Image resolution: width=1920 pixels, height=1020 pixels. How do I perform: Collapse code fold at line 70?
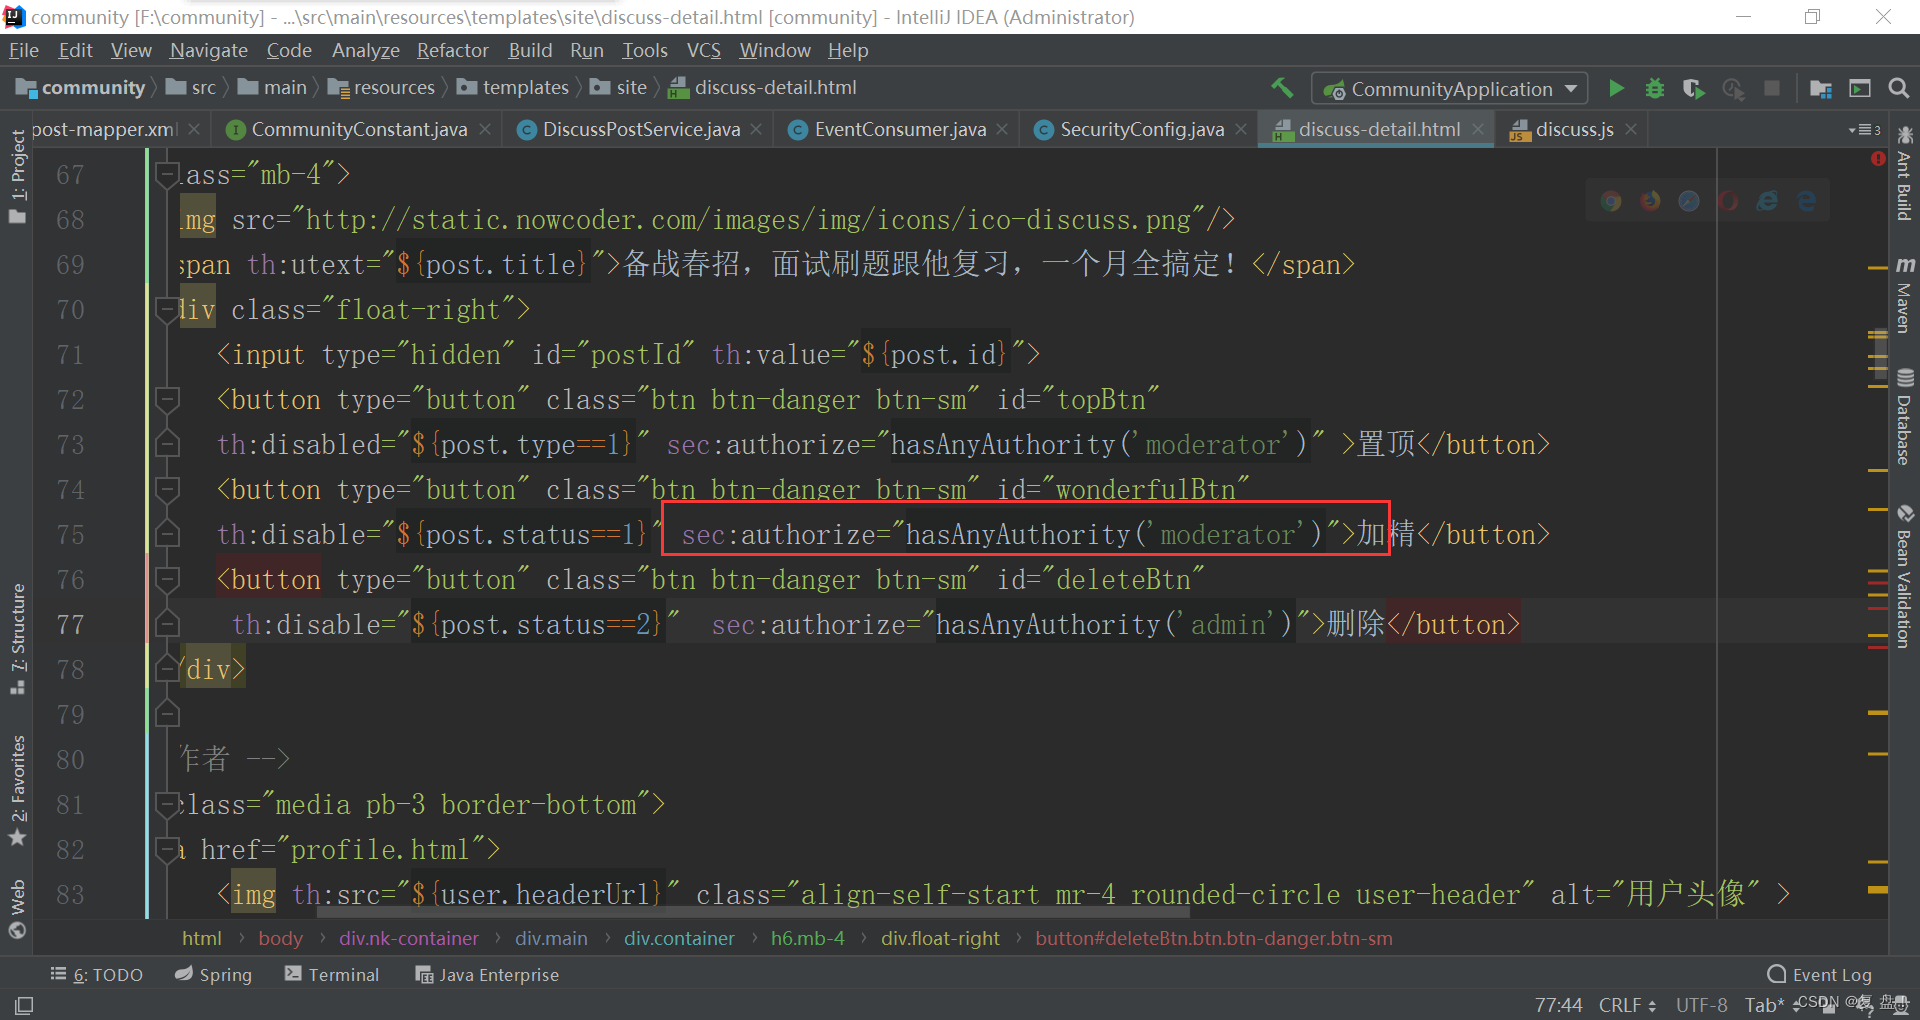[167, 310]
